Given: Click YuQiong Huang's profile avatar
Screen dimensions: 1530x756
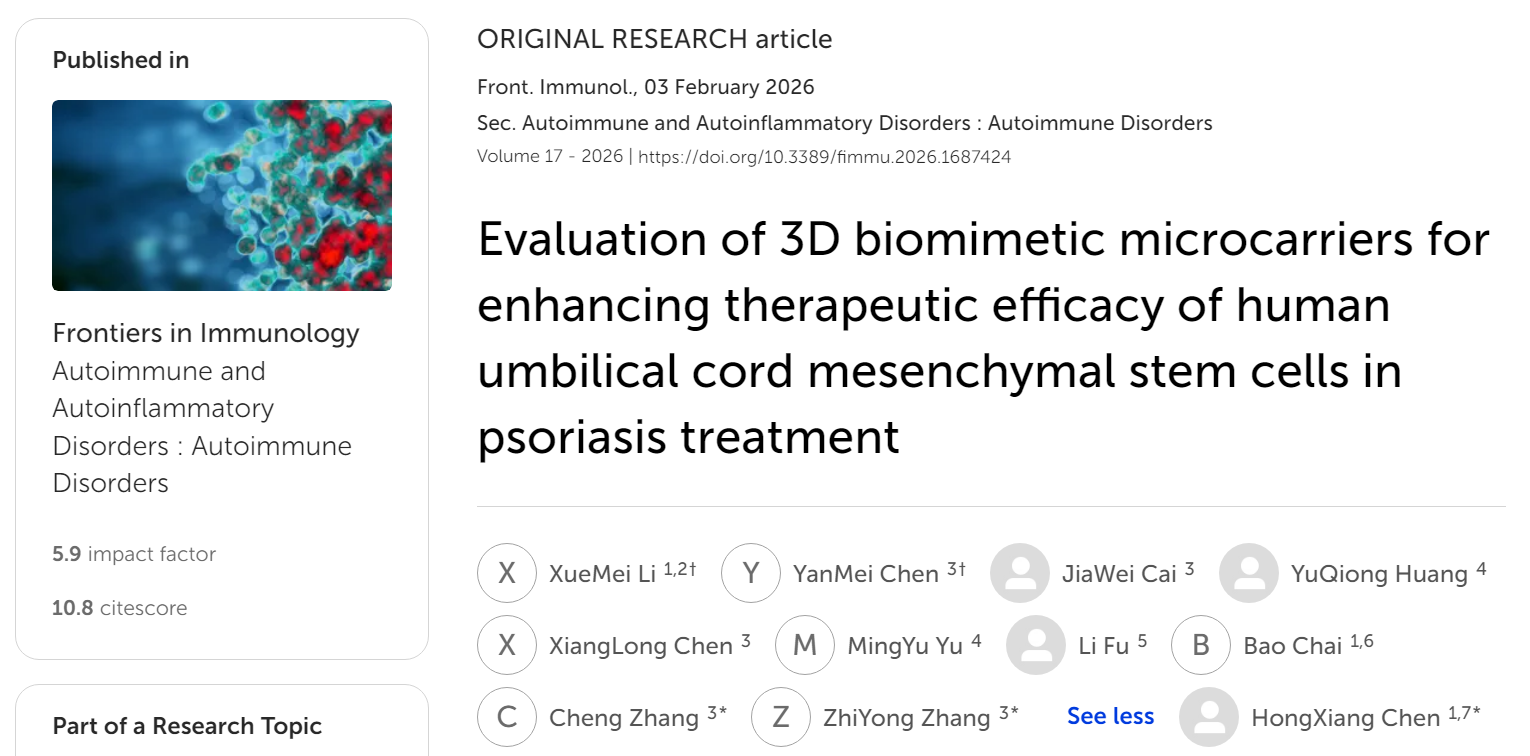Looking at the screenshot, I should pyautogui.click(x=1248, y=573).
